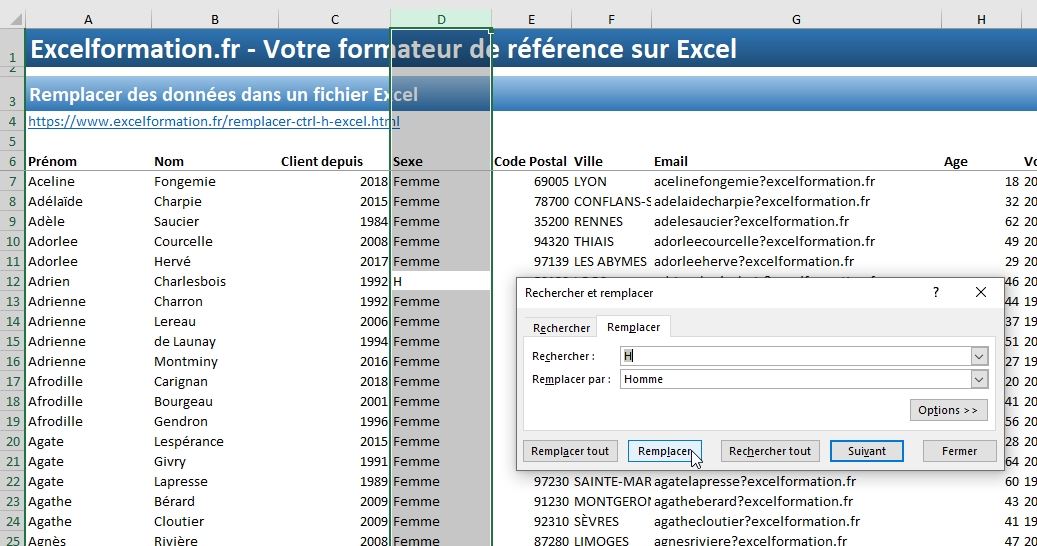The height and width of the screenshot is (546, 1037).
Task: Select column F header
Action: 611,19
